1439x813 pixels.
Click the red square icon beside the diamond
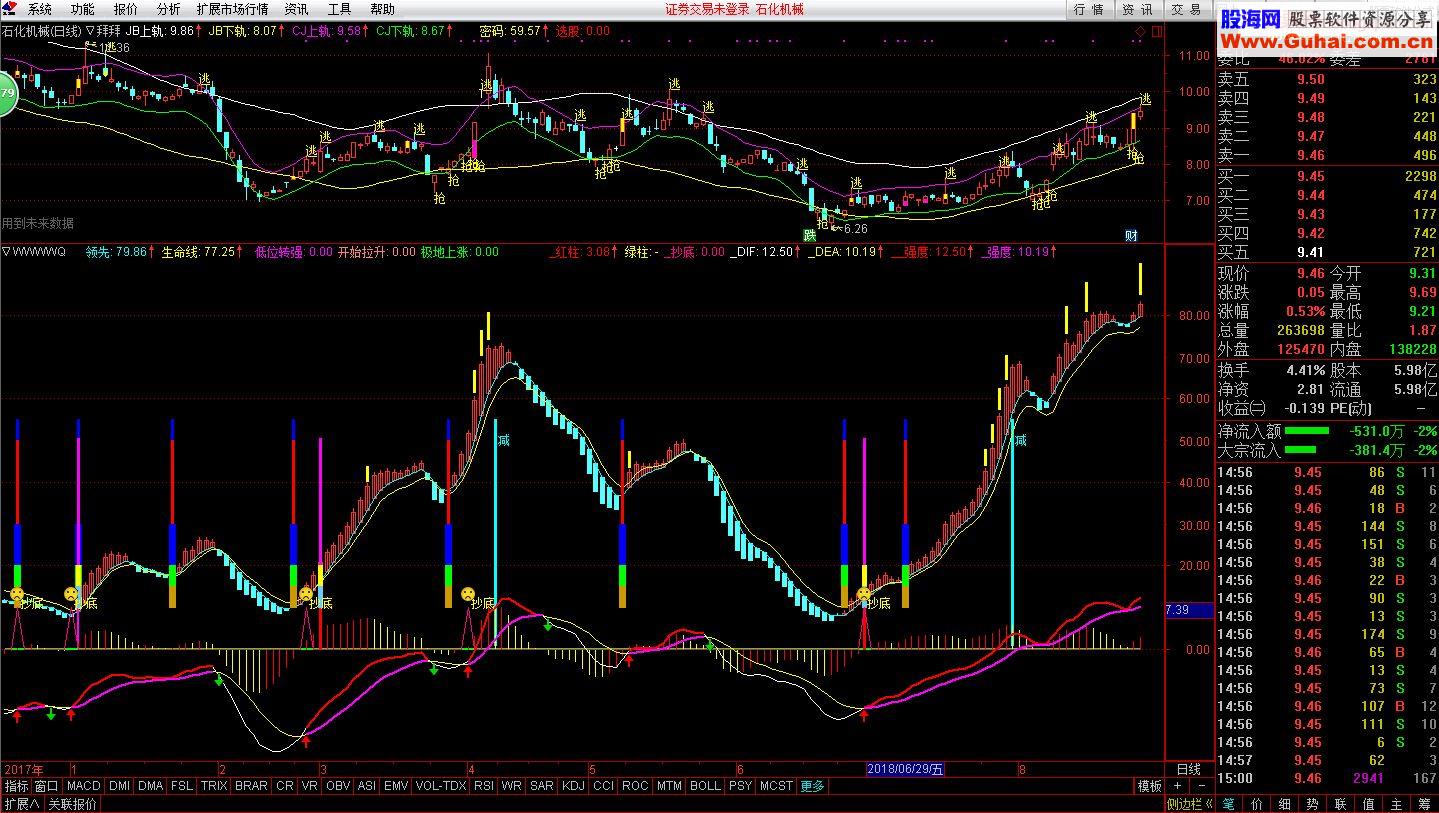tap(1157, 32)
